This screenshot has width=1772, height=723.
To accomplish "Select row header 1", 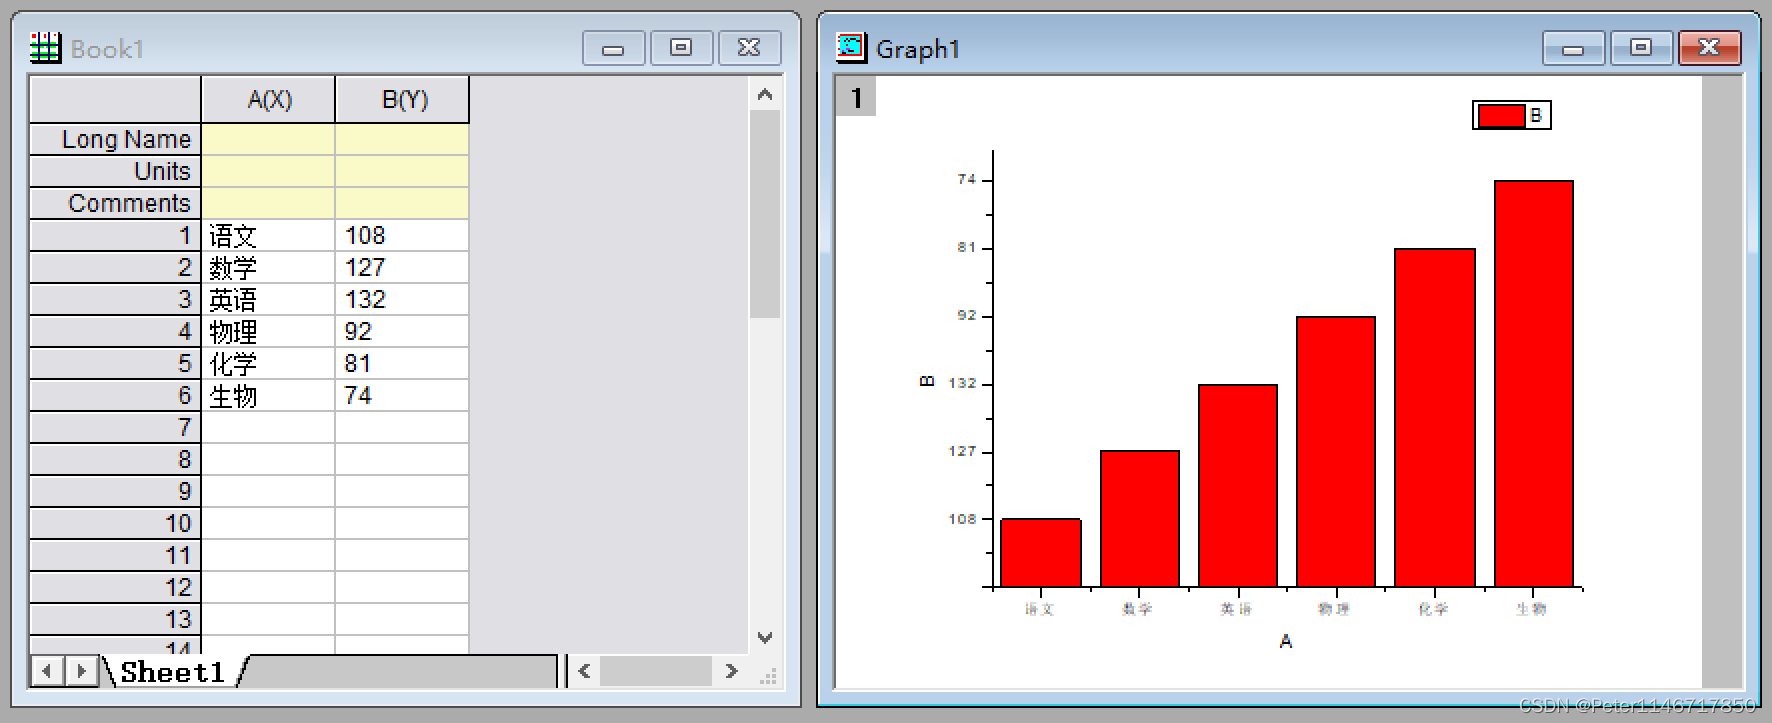I will point(116,235).
